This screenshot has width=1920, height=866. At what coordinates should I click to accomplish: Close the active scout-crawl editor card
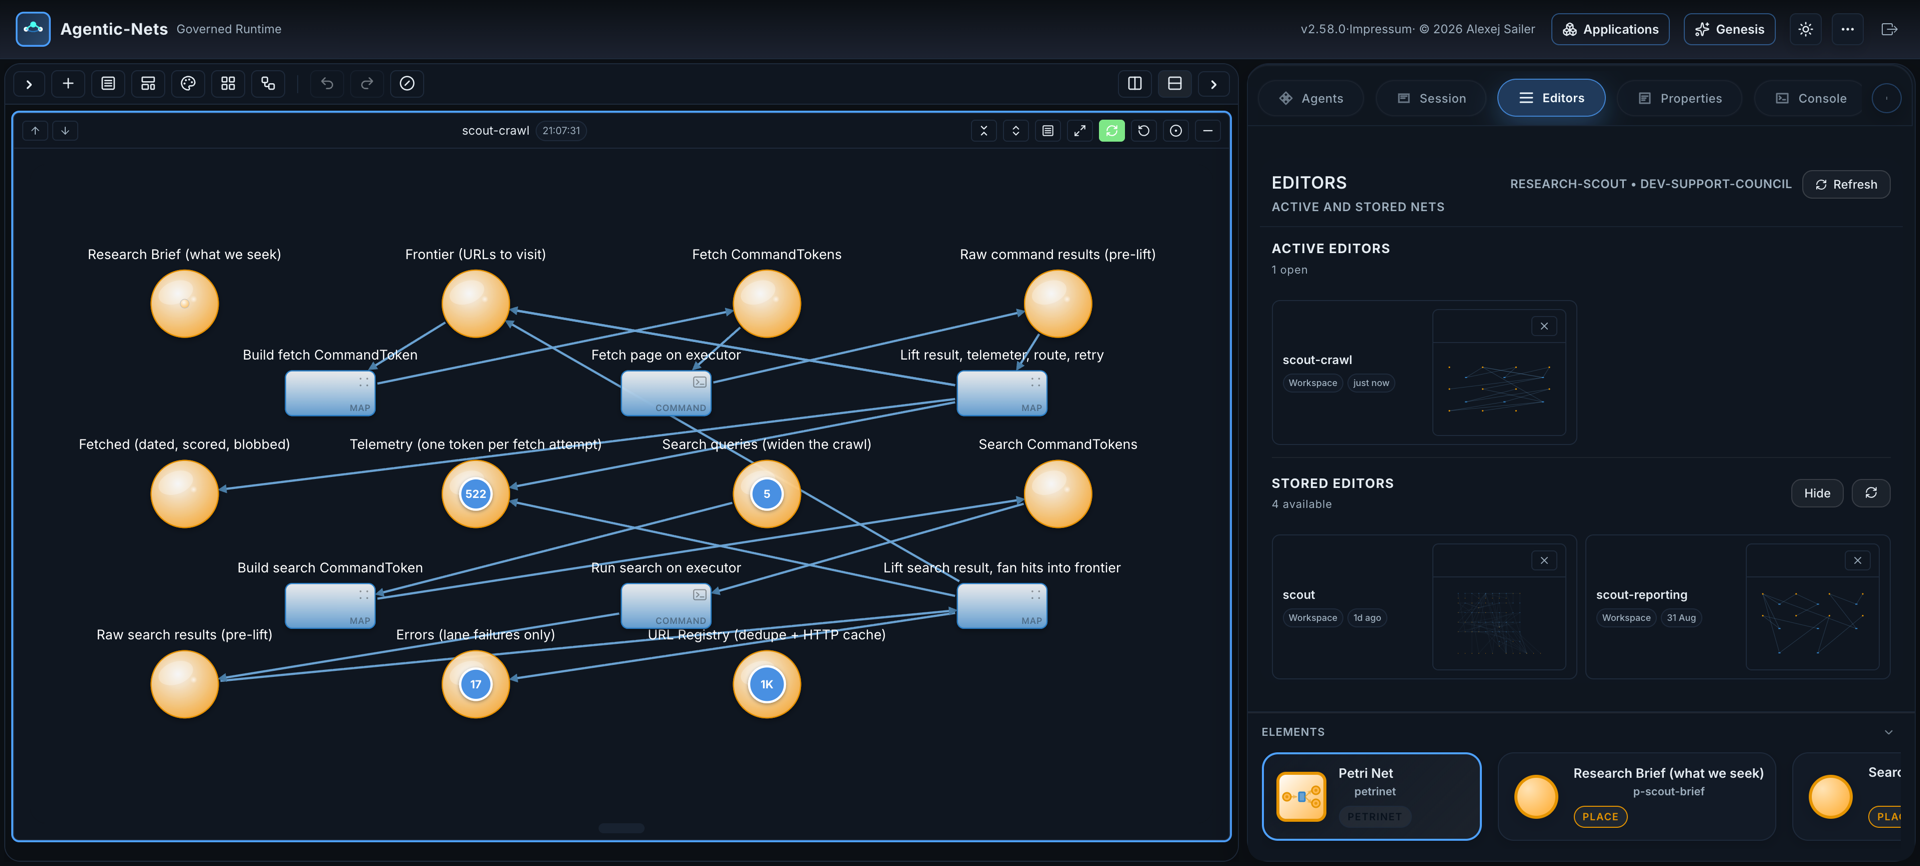(1544, 326)
